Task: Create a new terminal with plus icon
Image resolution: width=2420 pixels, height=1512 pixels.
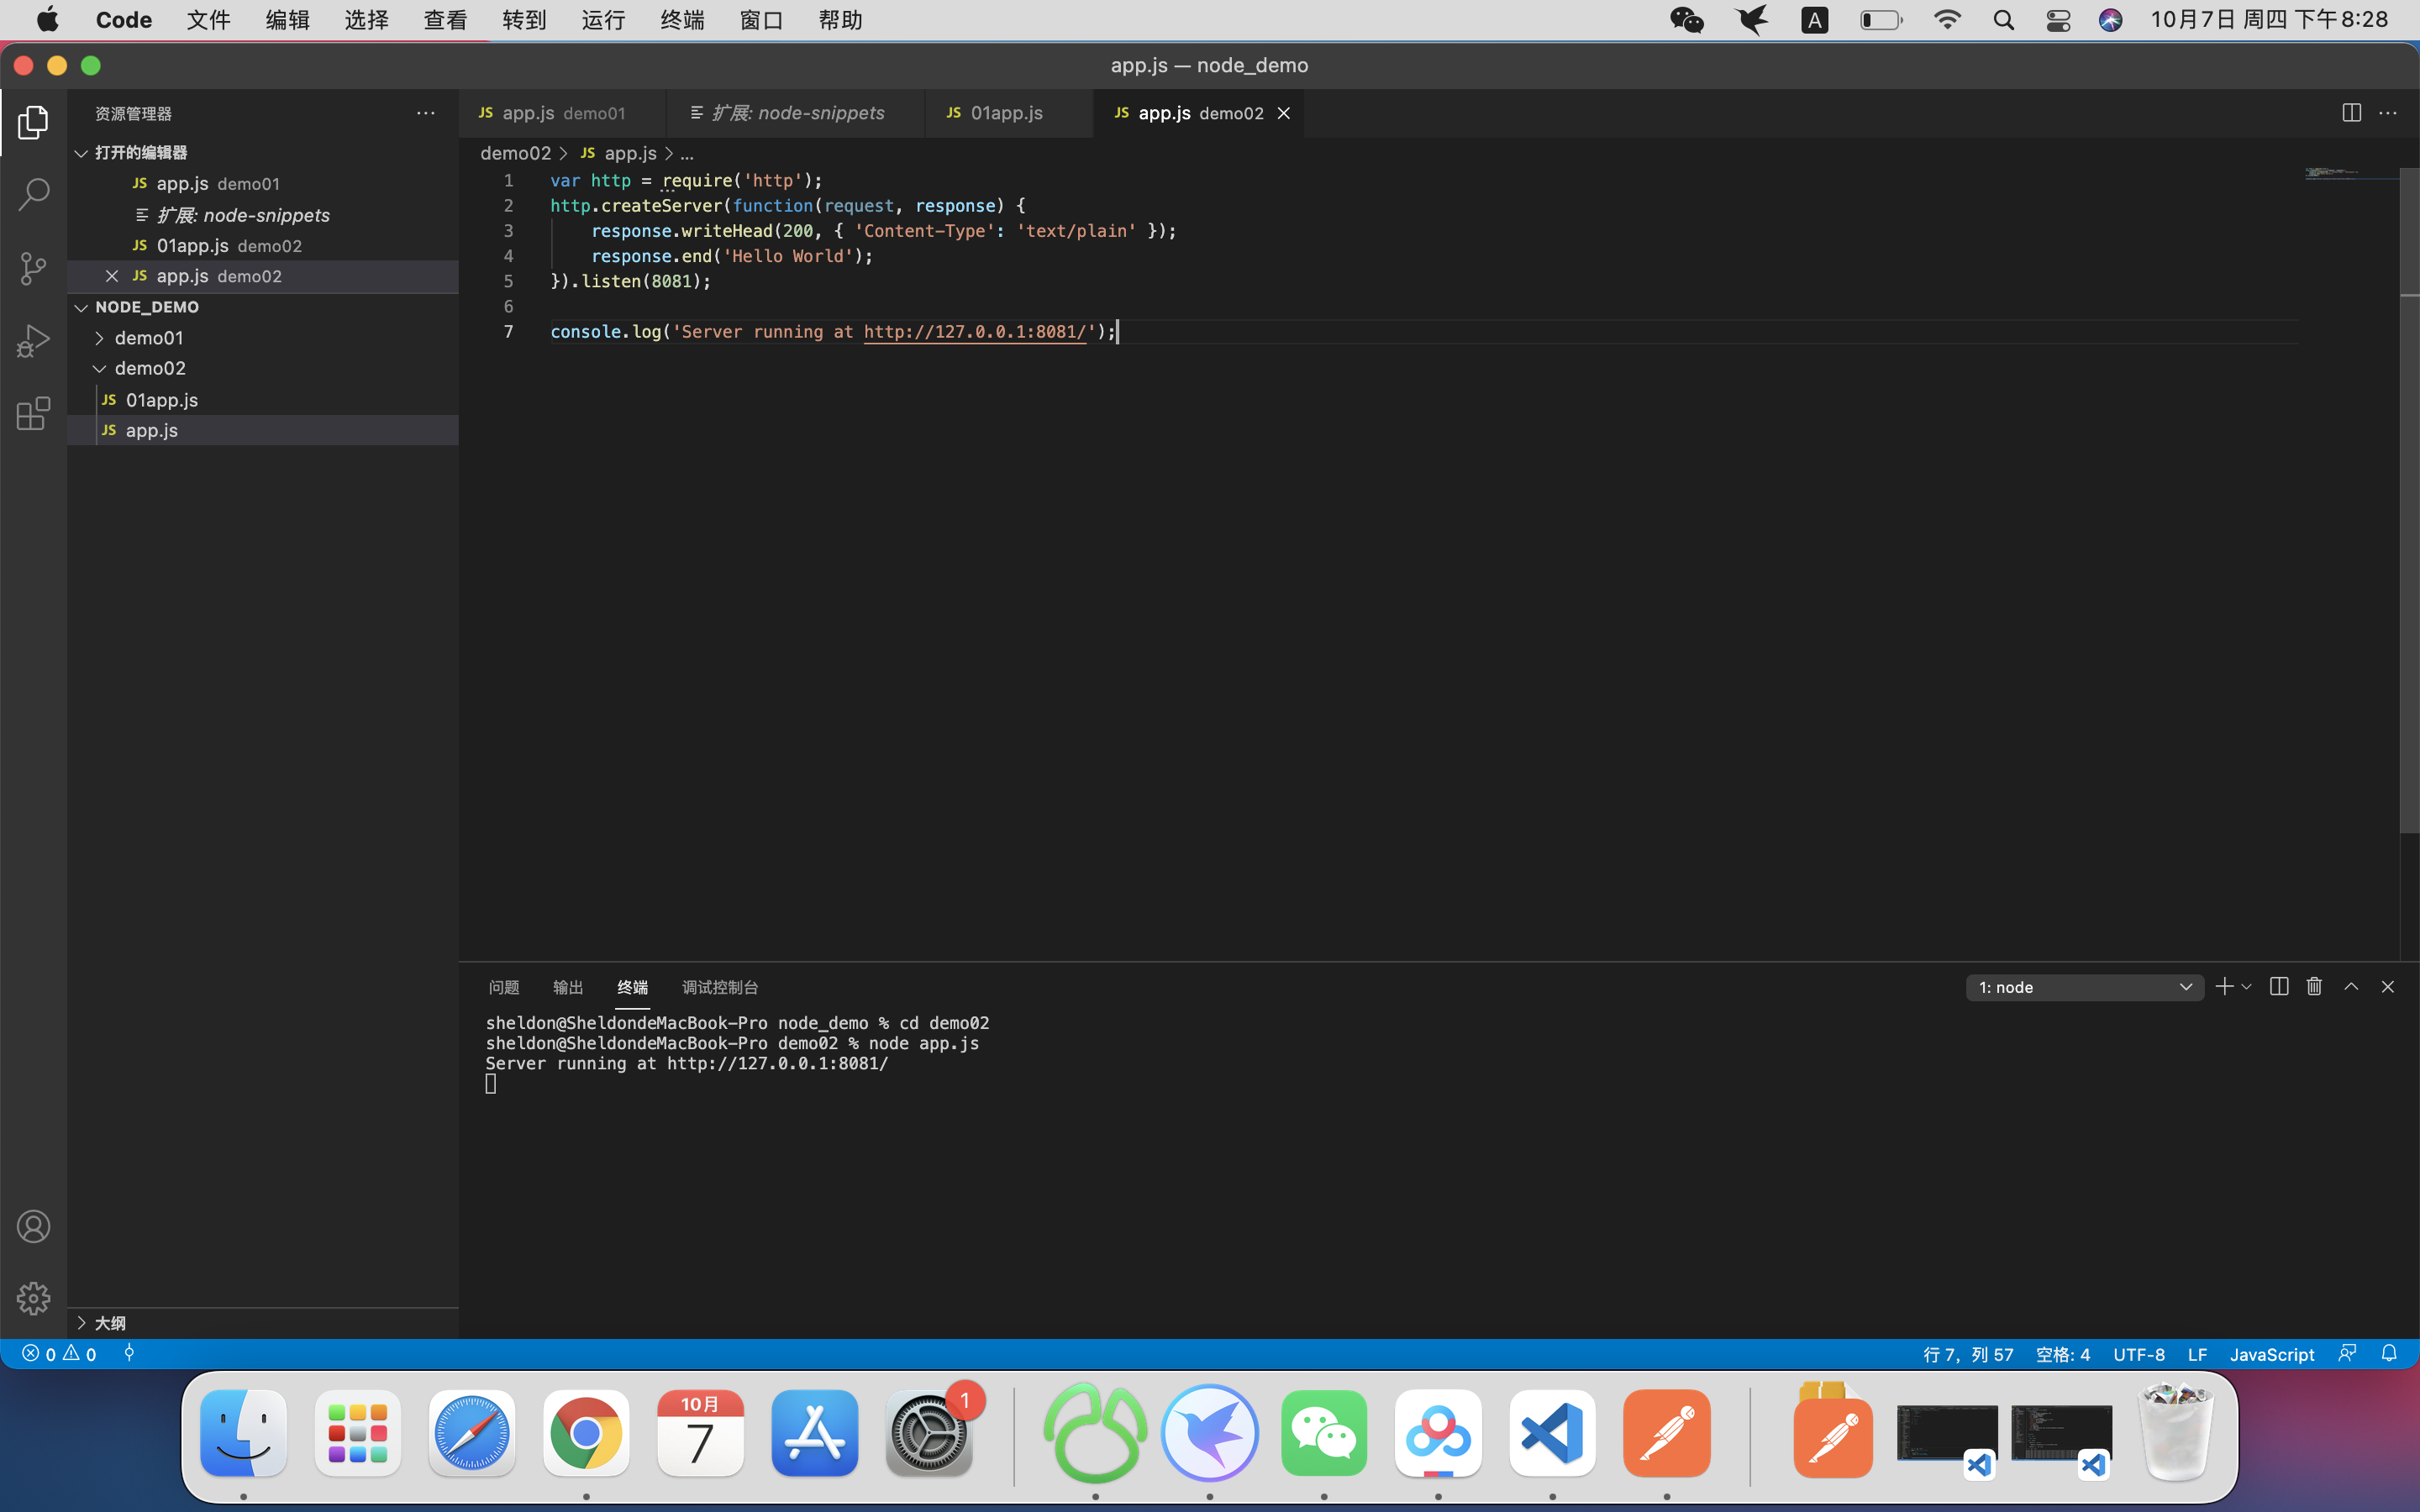Action: (2224, 987)
